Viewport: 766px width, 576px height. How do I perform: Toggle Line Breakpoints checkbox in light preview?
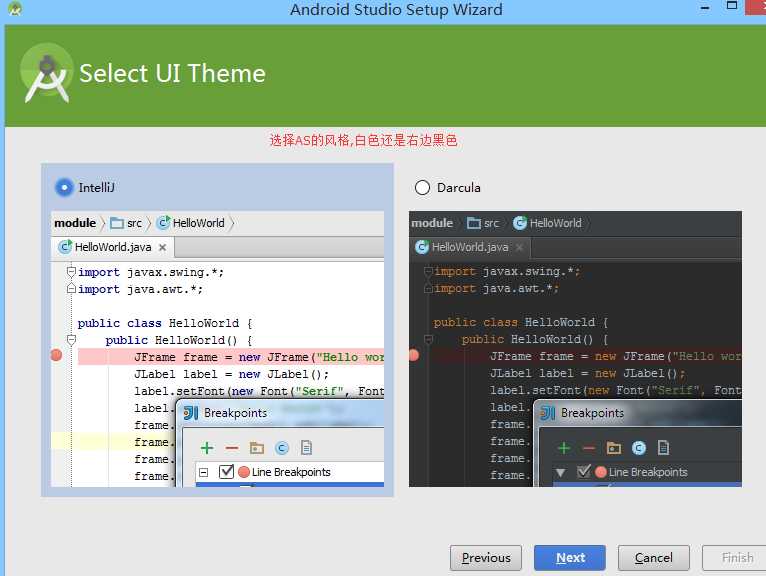(x=226, y=471)
